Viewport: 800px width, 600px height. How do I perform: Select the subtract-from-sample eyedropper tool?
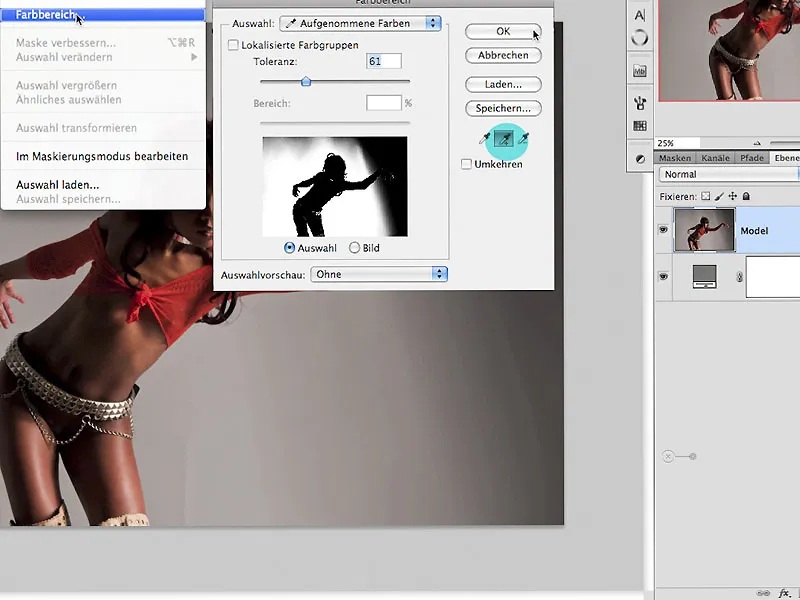coord(523,139)
